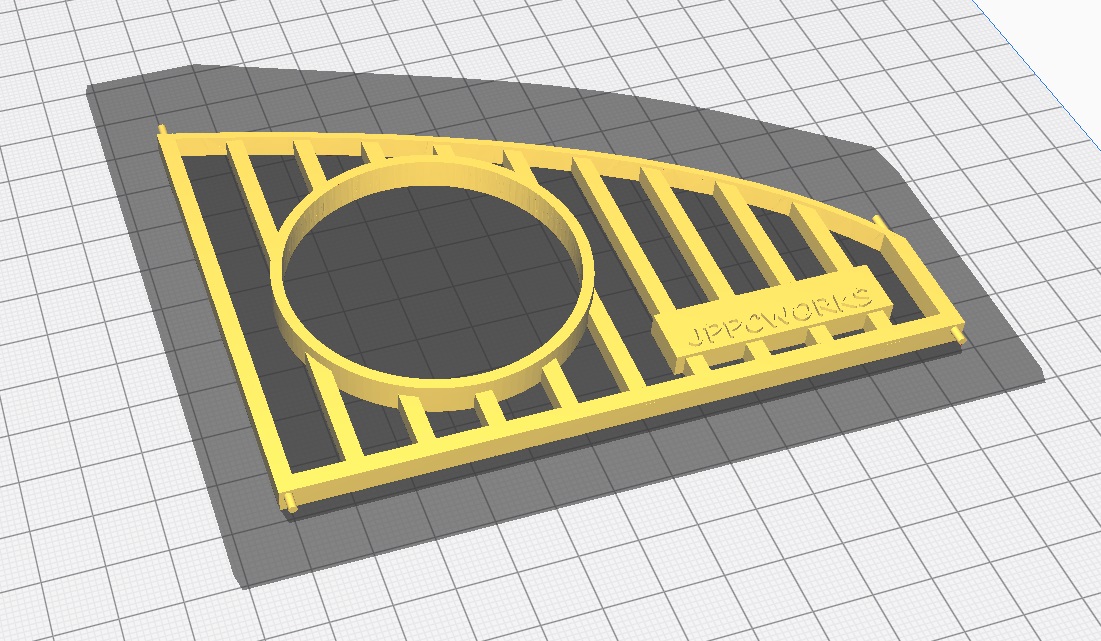Click the letter S in JPPCWORKS text
Image resolution: width=1101 pixels, height=641 pixels.
coord(863,297)
